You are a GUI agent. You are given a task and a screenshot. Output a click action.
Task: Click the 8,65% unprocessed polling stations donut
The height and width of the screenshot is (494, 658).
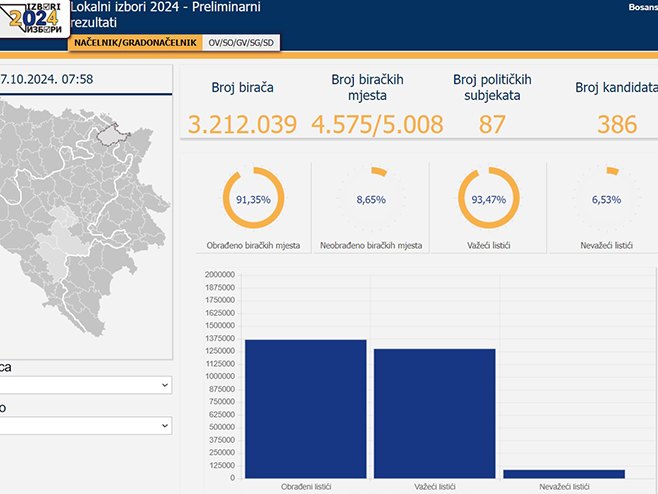[370, 199]
